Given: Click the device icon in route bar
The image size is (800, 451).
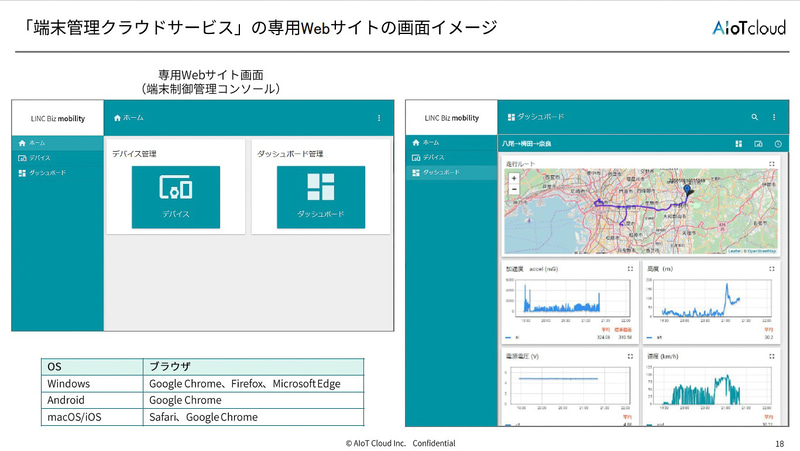Looking at the screenshot, I should pyautogui.click(x=758, y=144).
